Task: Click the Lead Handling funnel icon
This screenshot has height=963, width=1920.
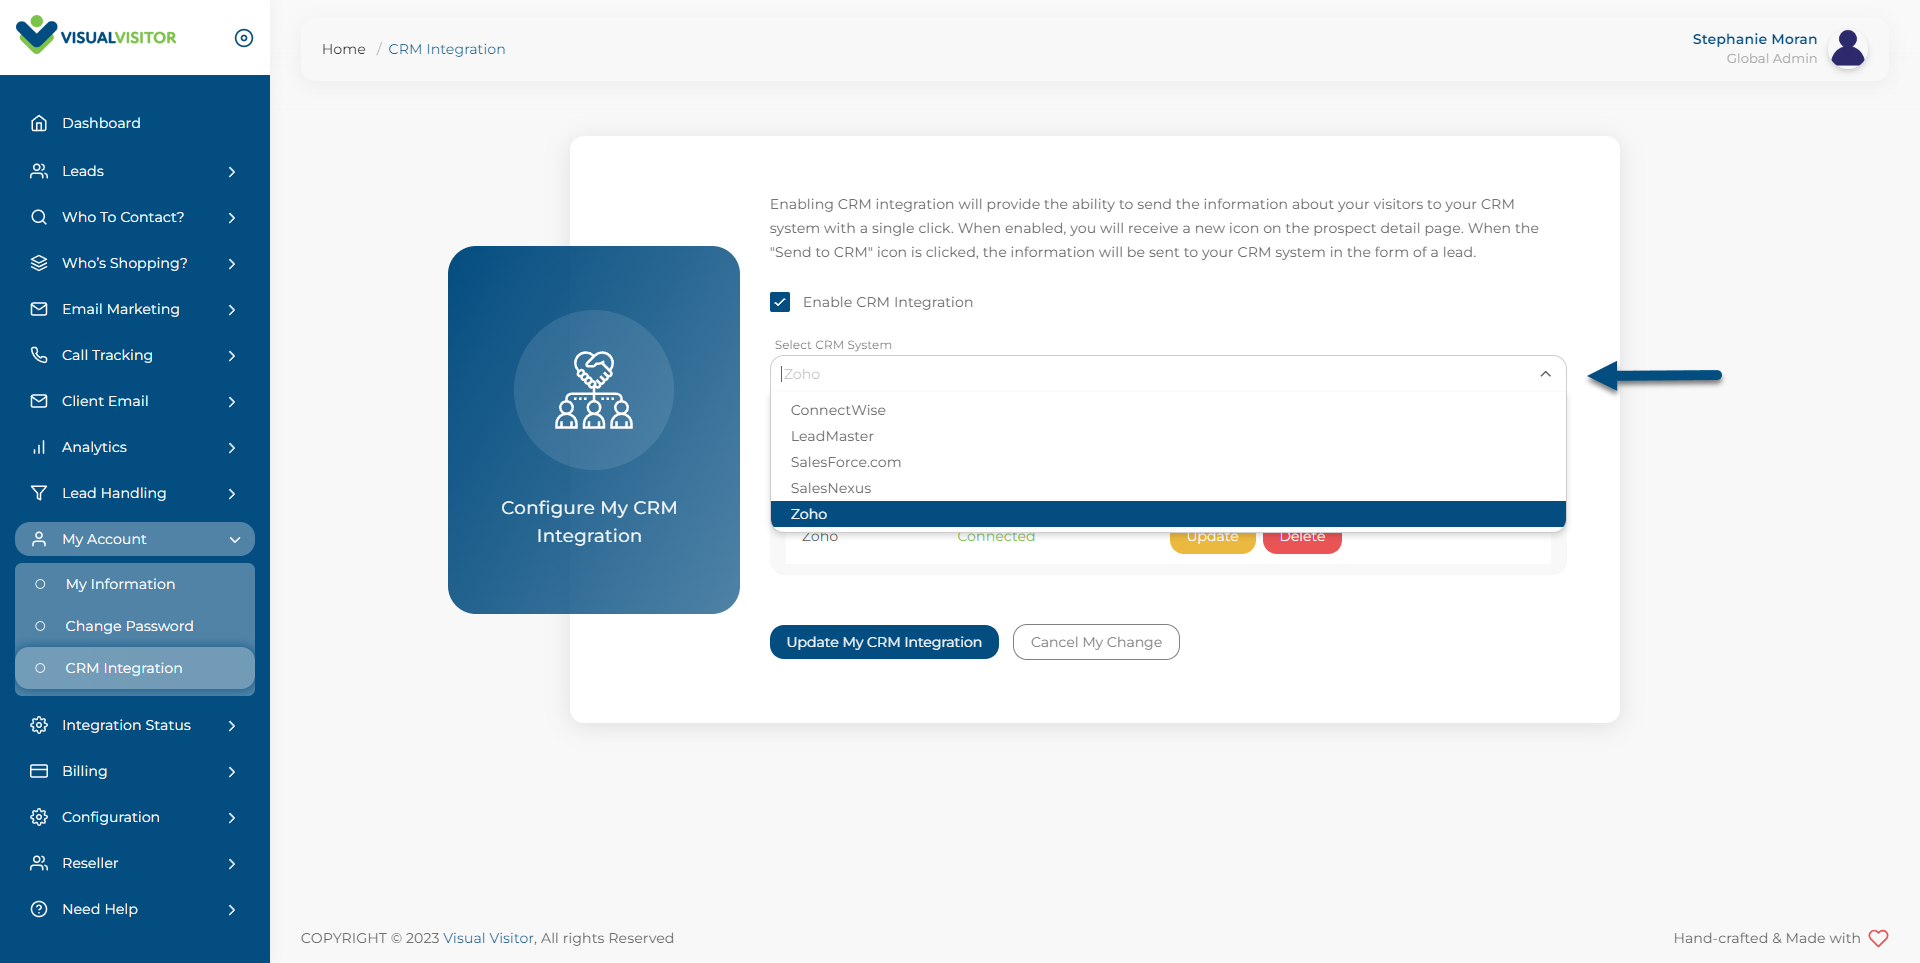Action: 39,493
